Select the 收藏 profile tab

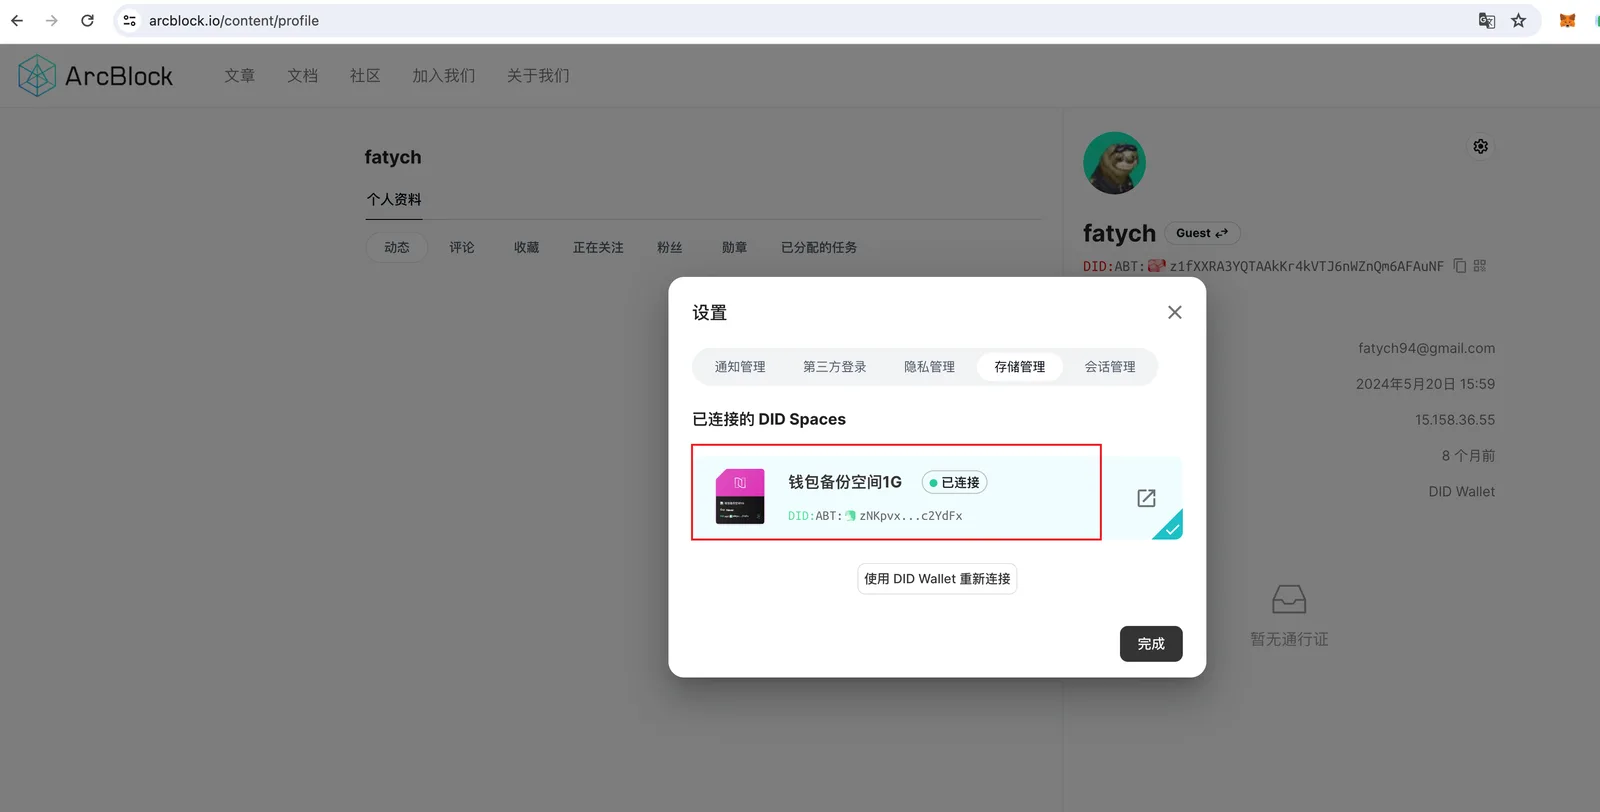[527, 248]
